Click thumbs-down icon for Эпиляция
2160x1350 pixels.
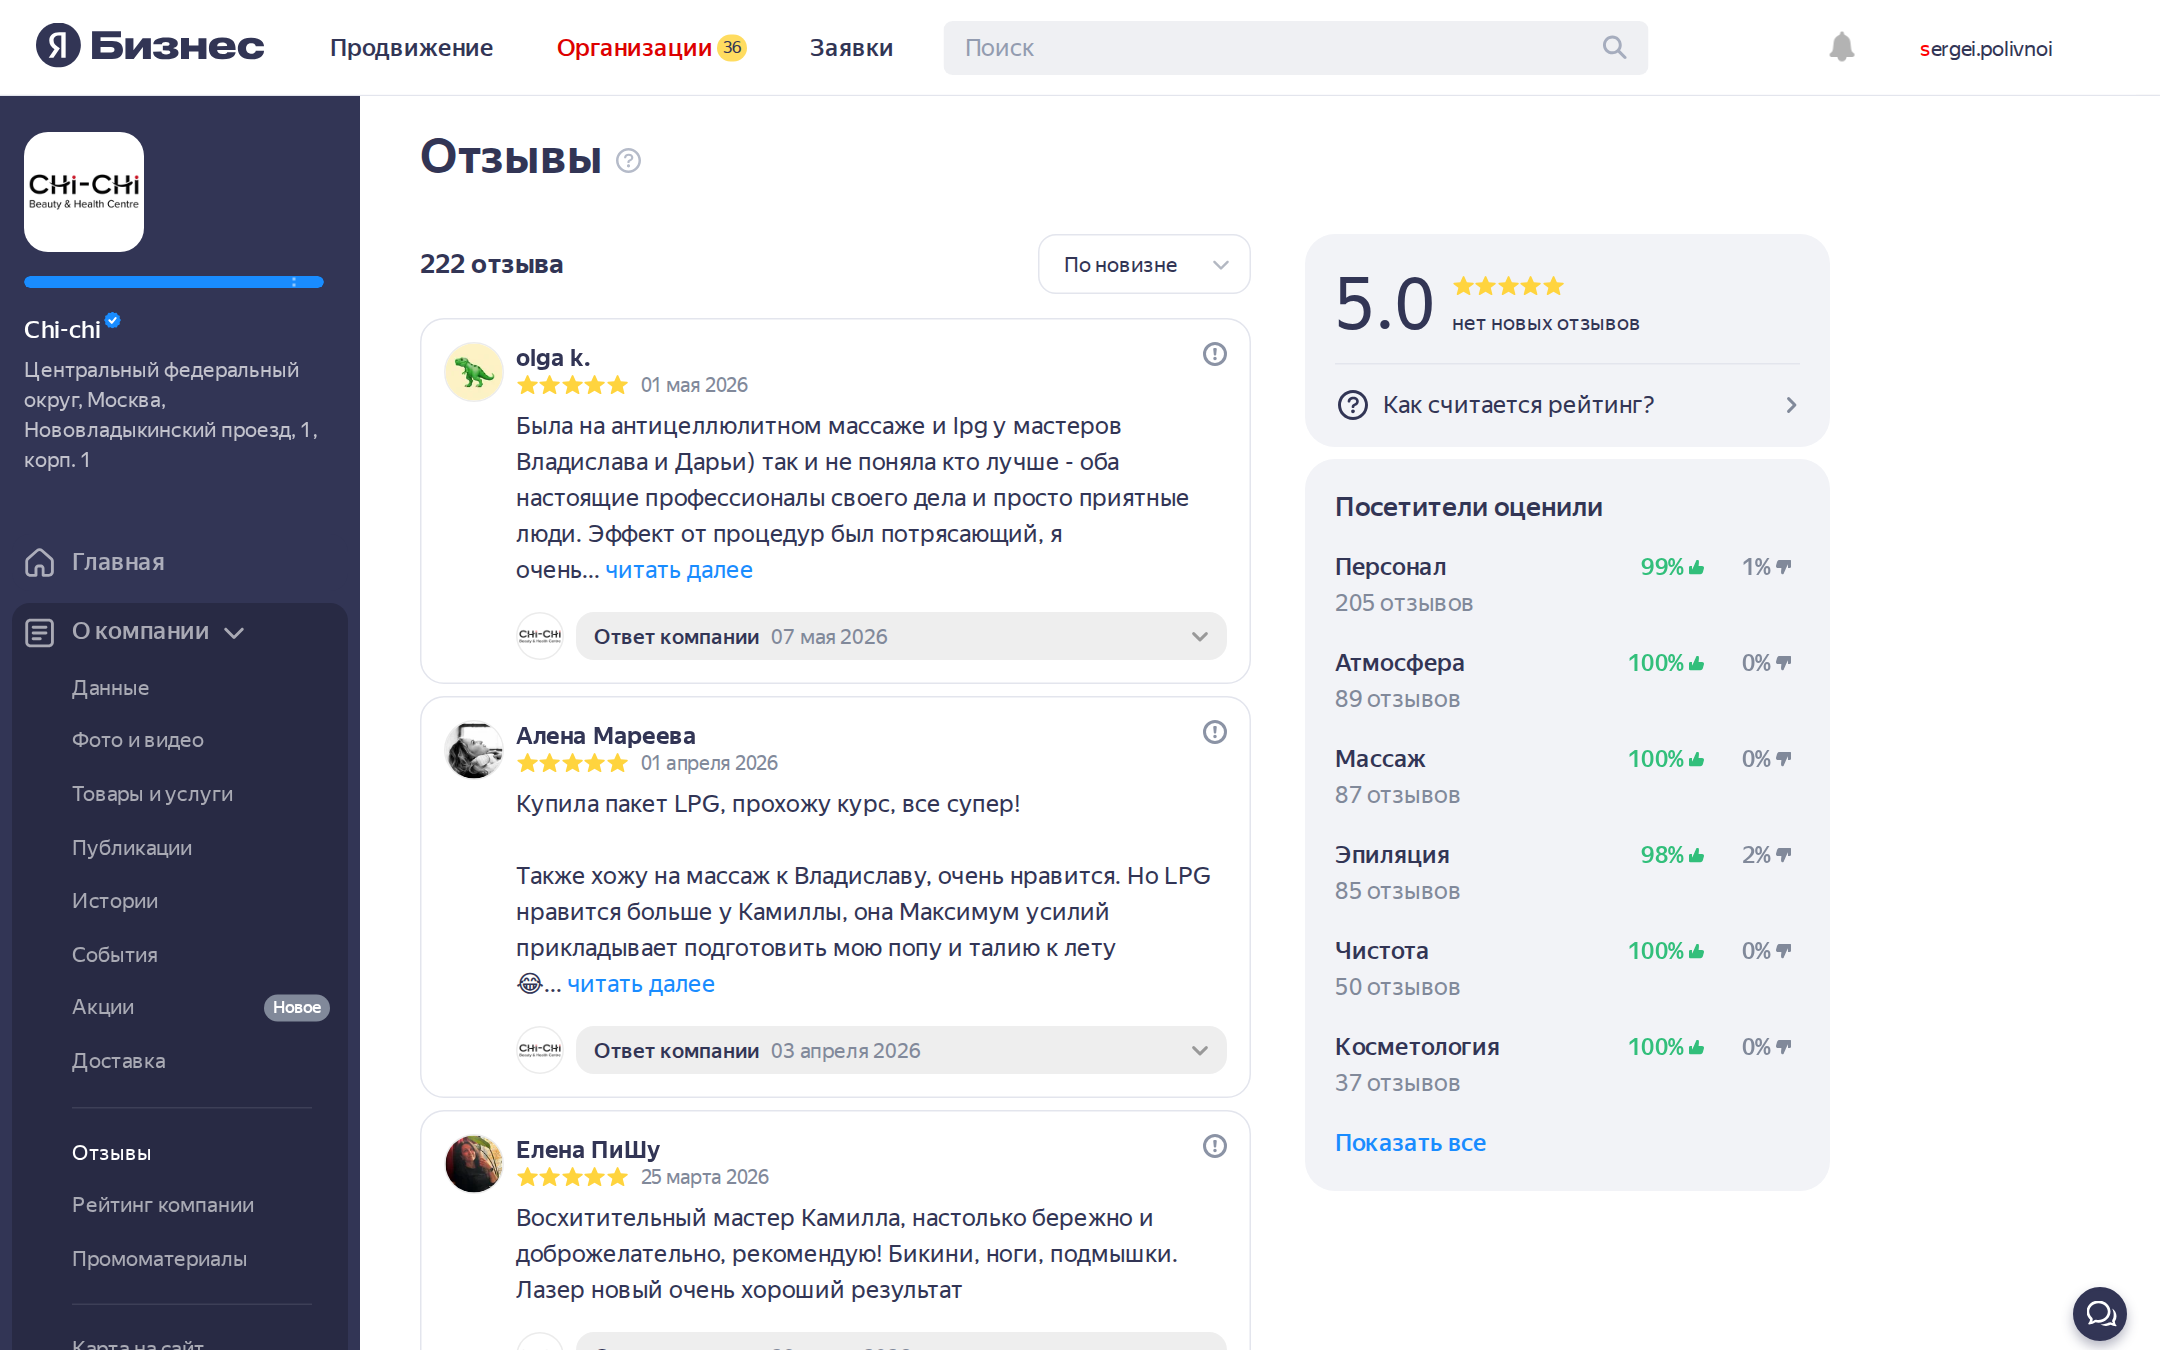pyautogui.click(x=1783, y=855)
